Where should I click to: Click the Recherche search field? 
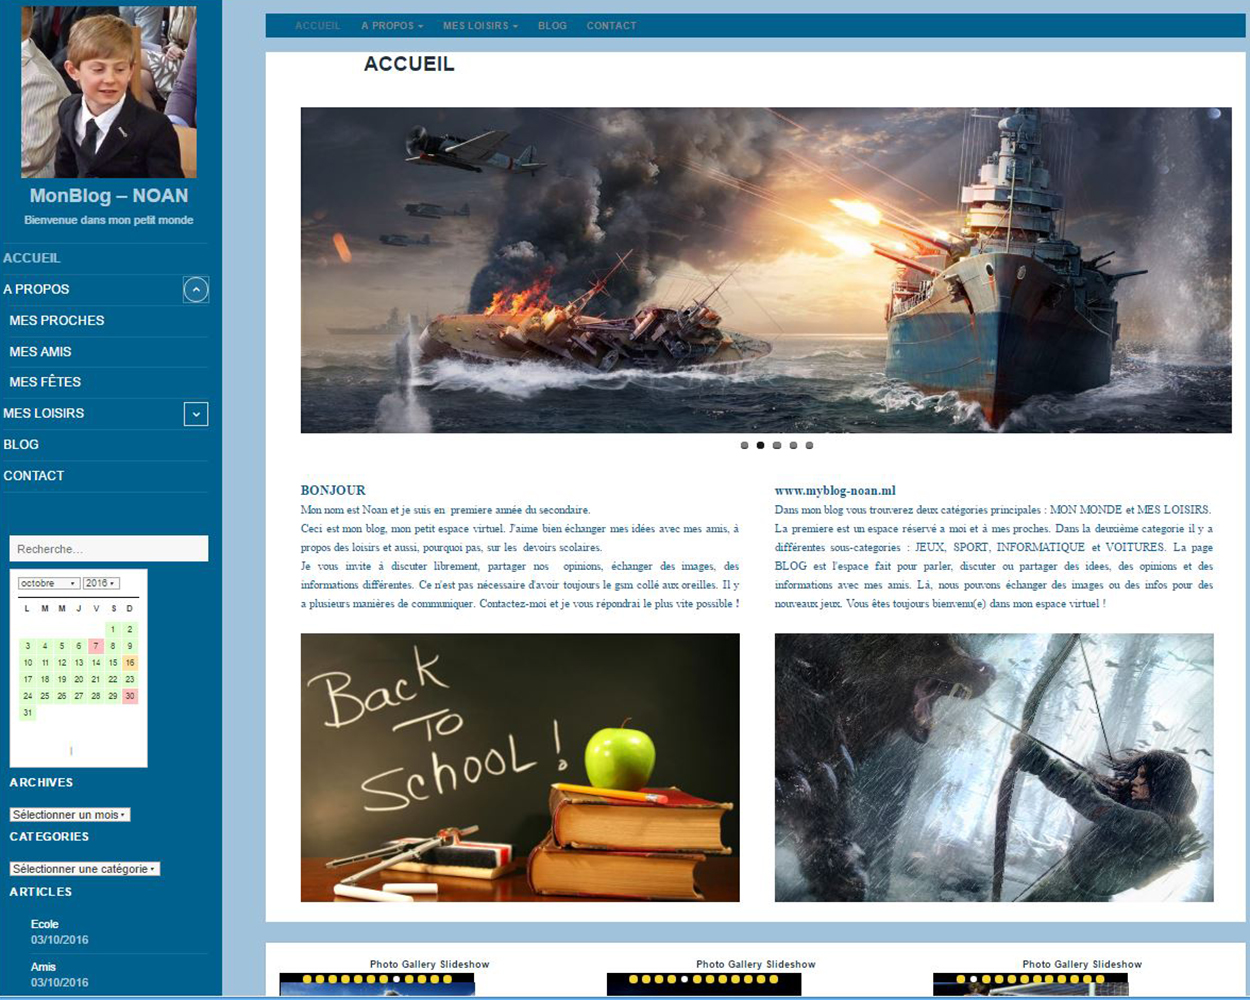point(109,549)
